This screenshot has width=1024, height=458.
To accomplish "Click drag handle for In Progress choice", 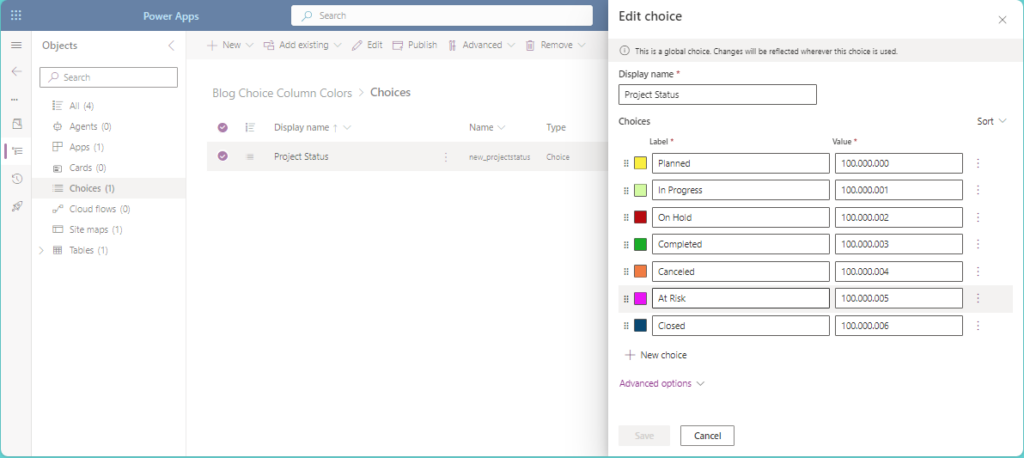I will (626, 190).
